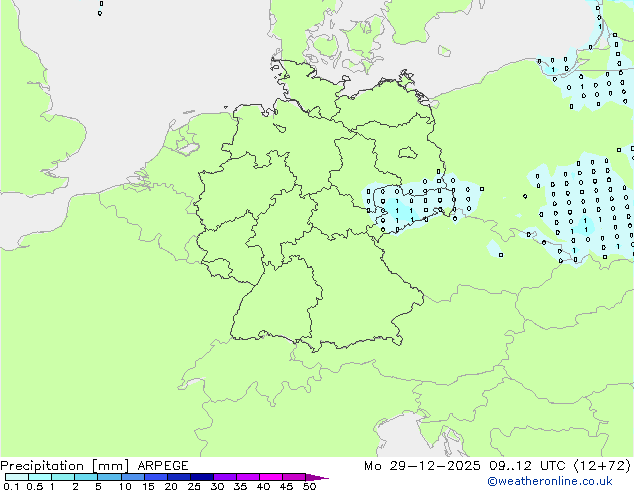Click the '09..12 UTC' time text
This screenshot has width=634, height=490.
tap(526, 466)
